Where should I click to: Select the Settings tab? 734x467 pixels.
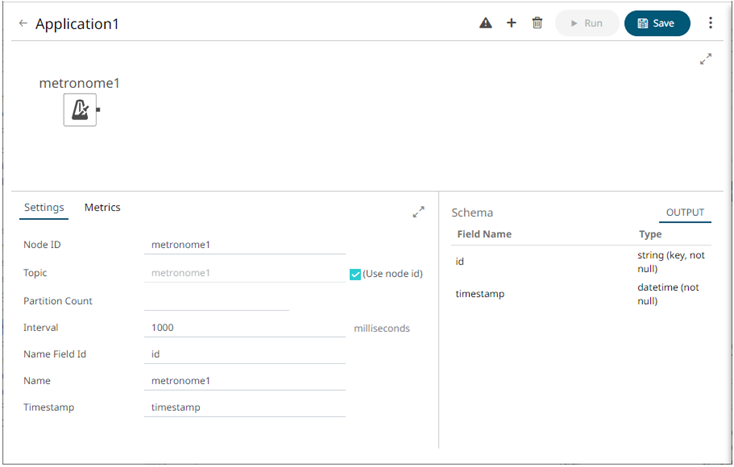pyautogui.click(x=44, y=208)
